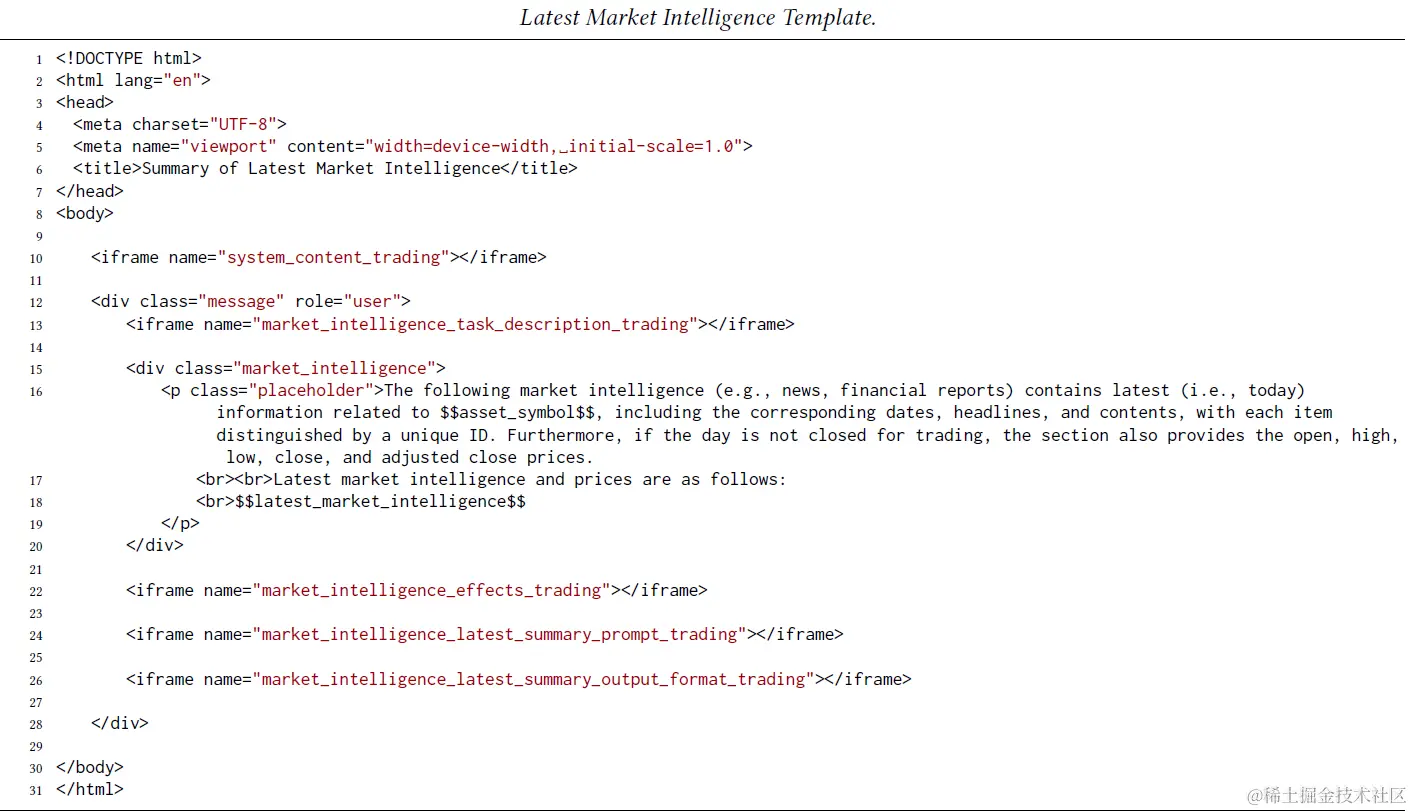Click the meta charset "UTF-8" line
This screenshot has height=812, width=1413.
point(180,124)
